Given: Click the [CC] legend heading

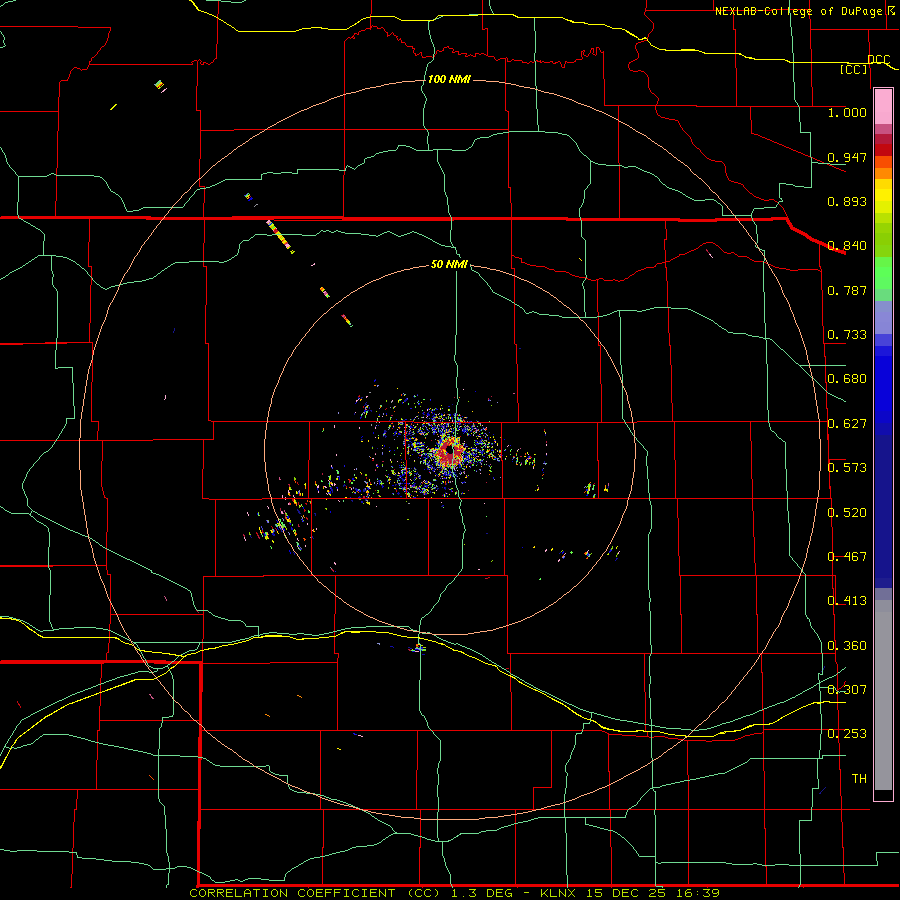Looking at the screenshot, I should (854, 69).
